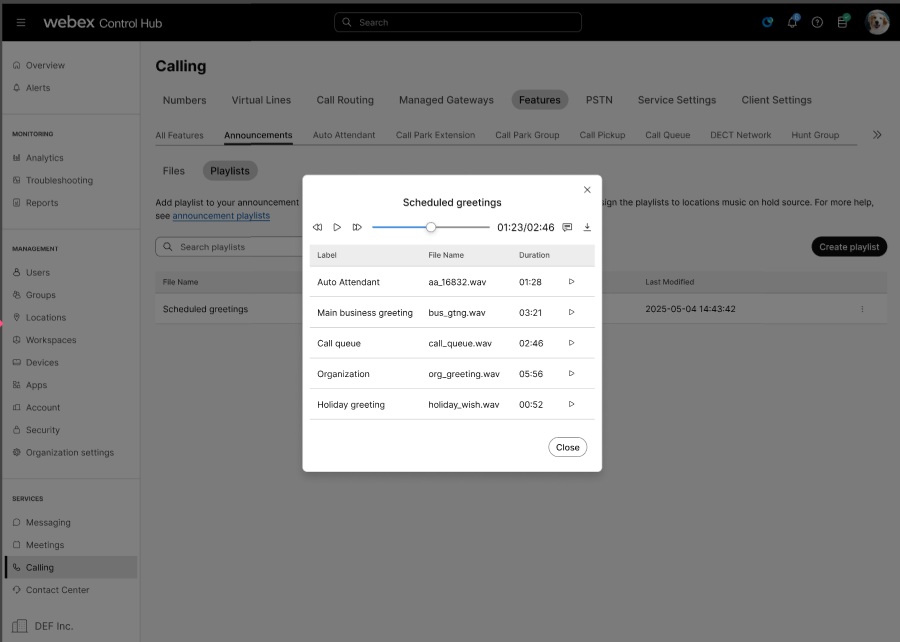Viewport: 900px width, 642px height.
Task: Open the All Features sub-tab
Action: click(x=179, y=135)
